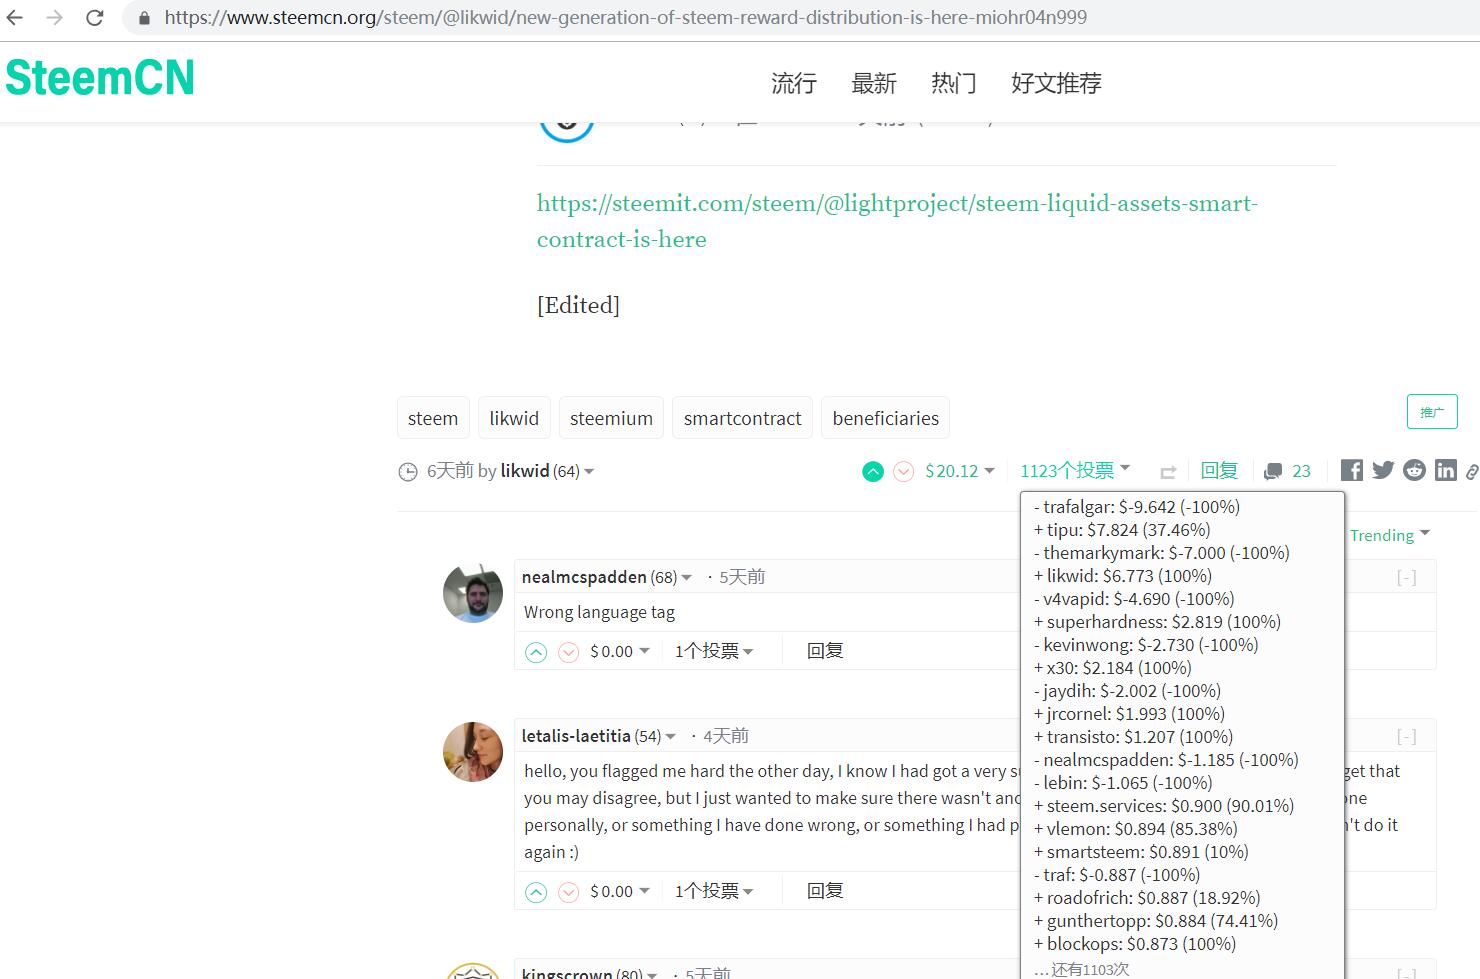Click the browser URL address field

[626, 18]
